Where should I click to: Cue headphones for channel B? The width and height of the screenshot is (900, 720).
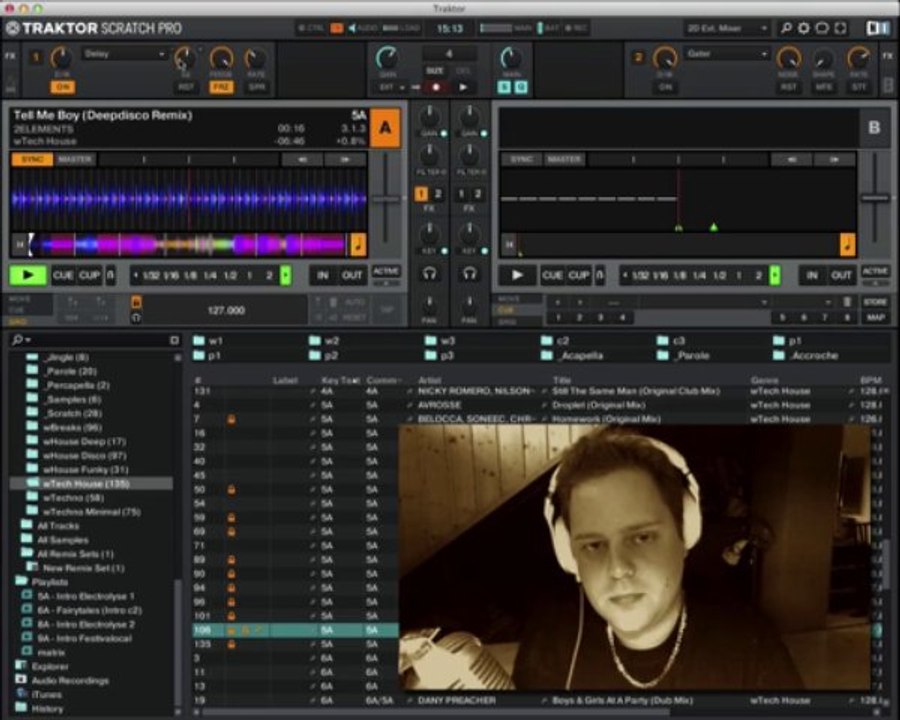tap(470, 274)
